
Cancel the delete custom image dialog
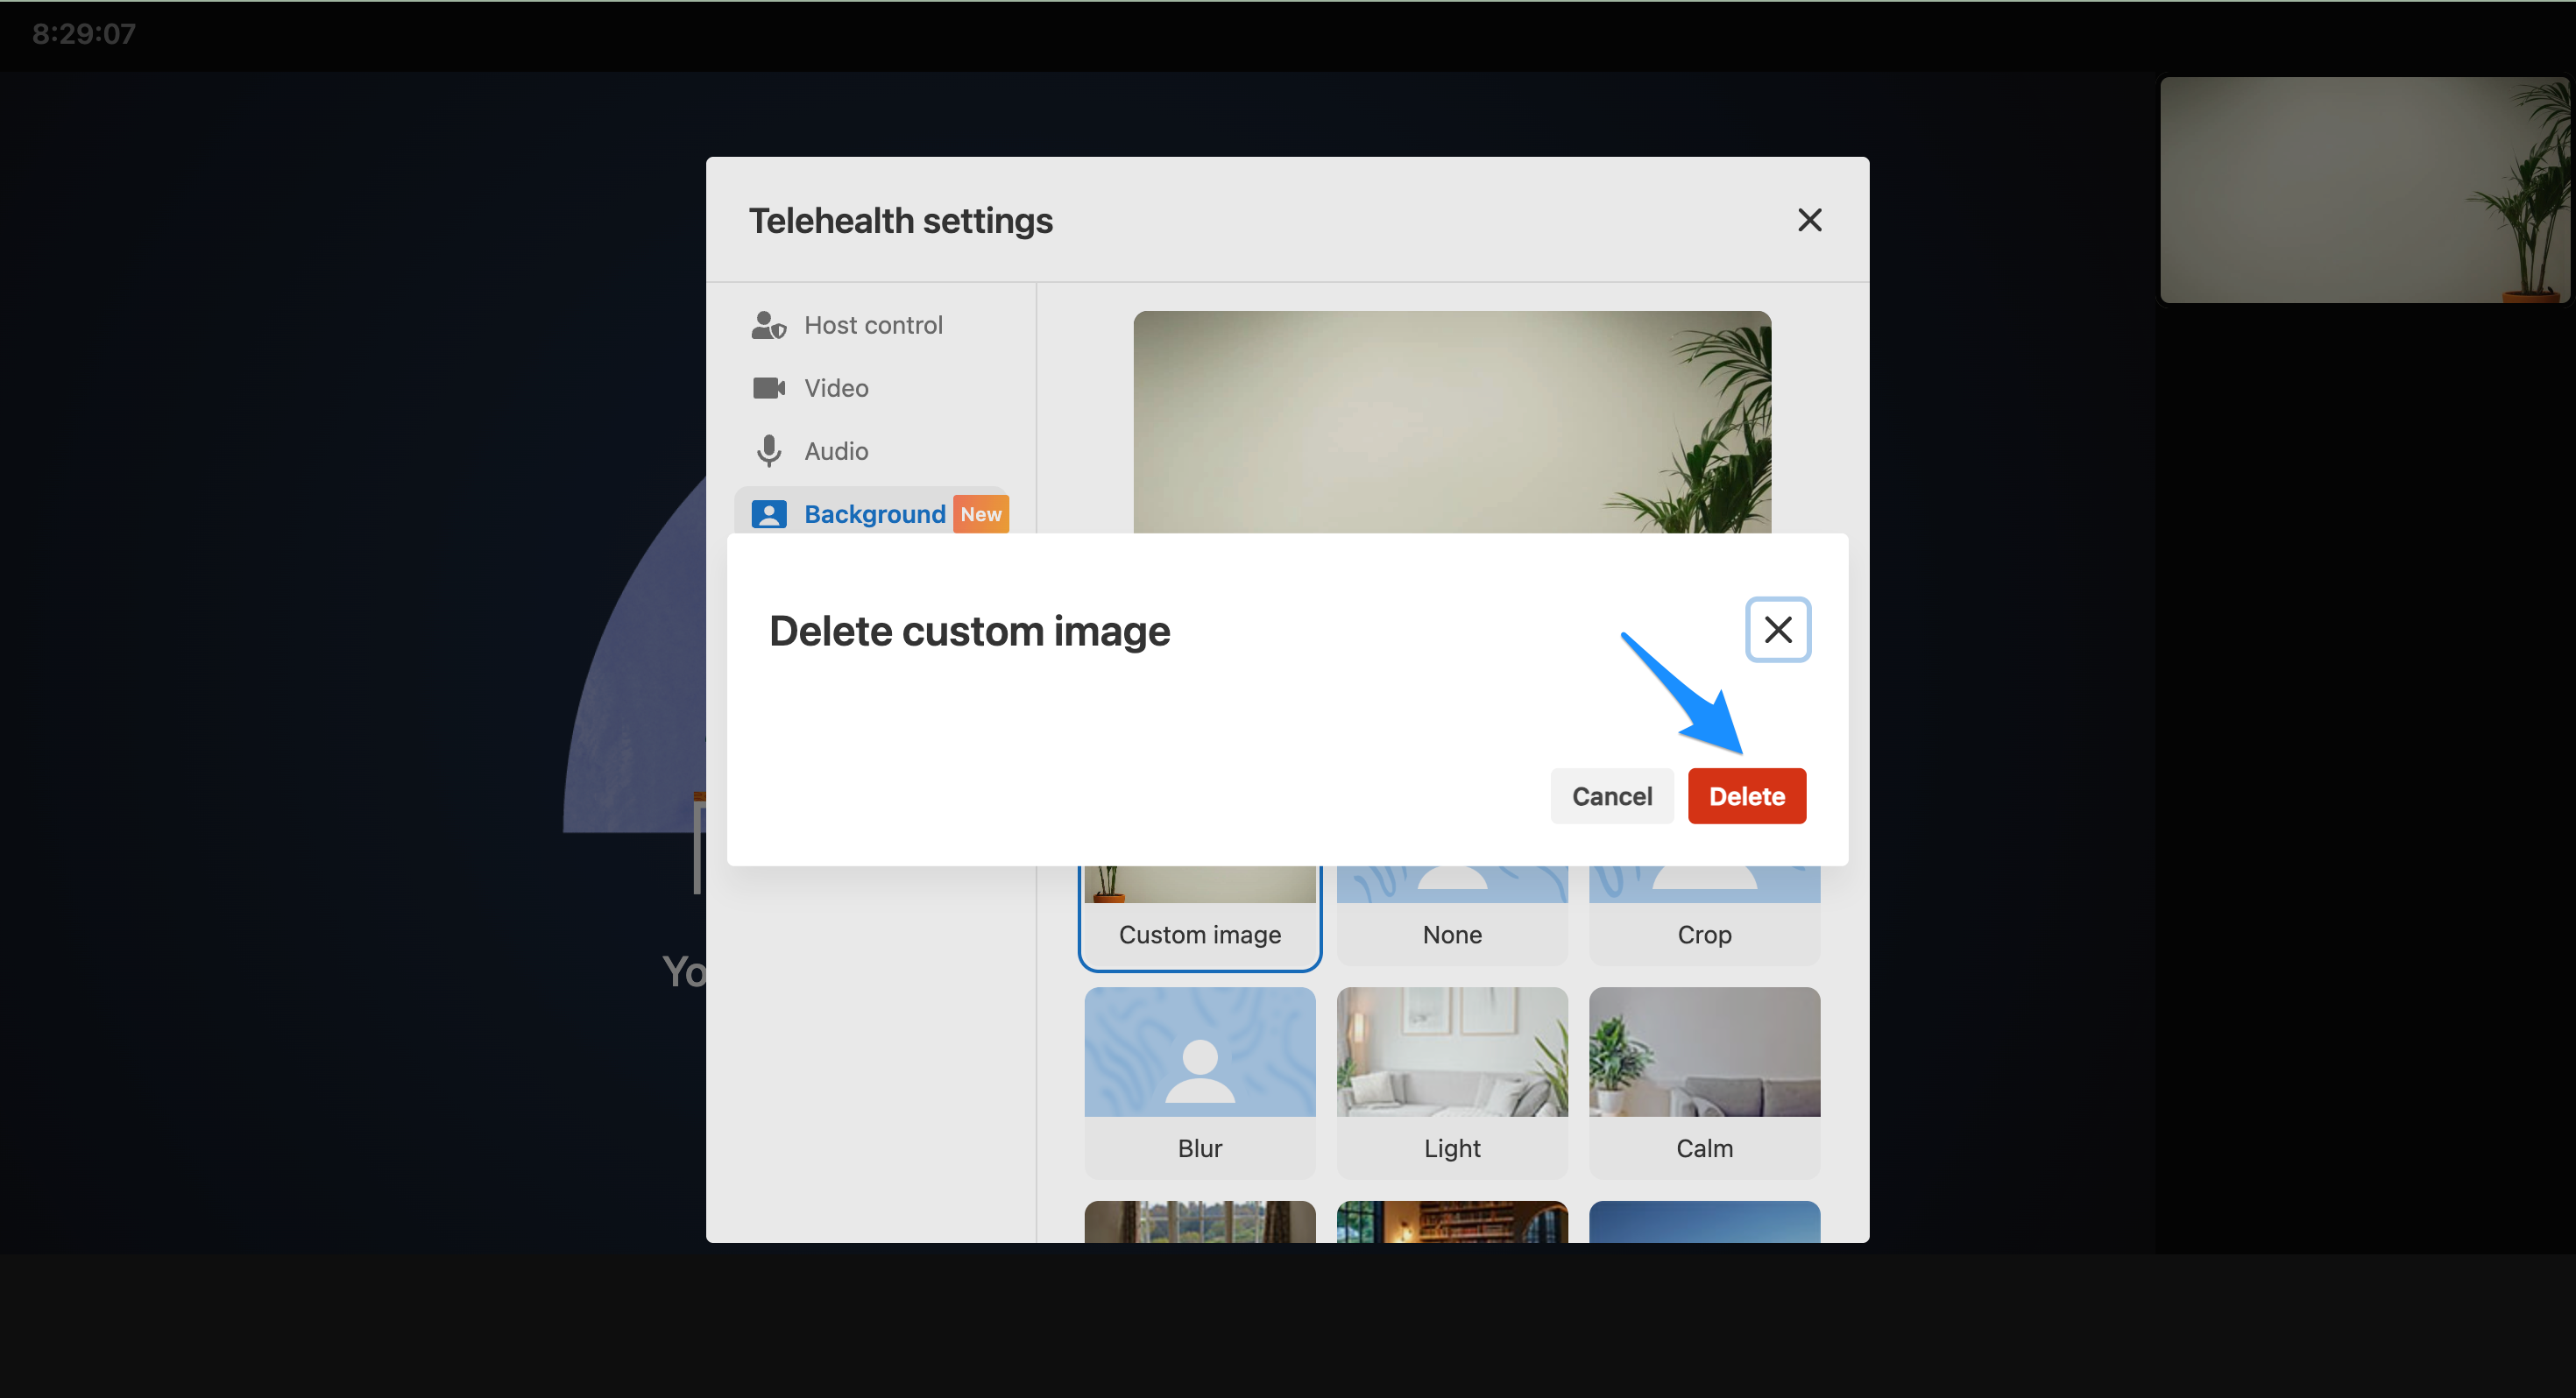1611,796
